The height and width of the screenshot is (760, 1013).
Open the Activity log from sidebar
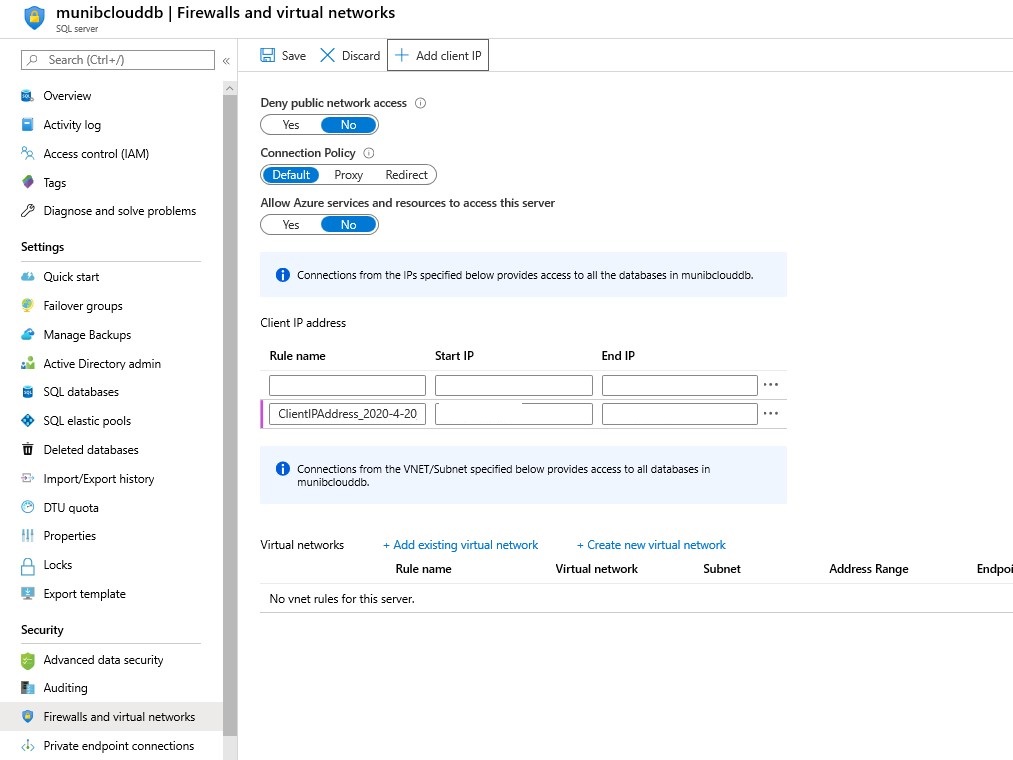[75, 124]
